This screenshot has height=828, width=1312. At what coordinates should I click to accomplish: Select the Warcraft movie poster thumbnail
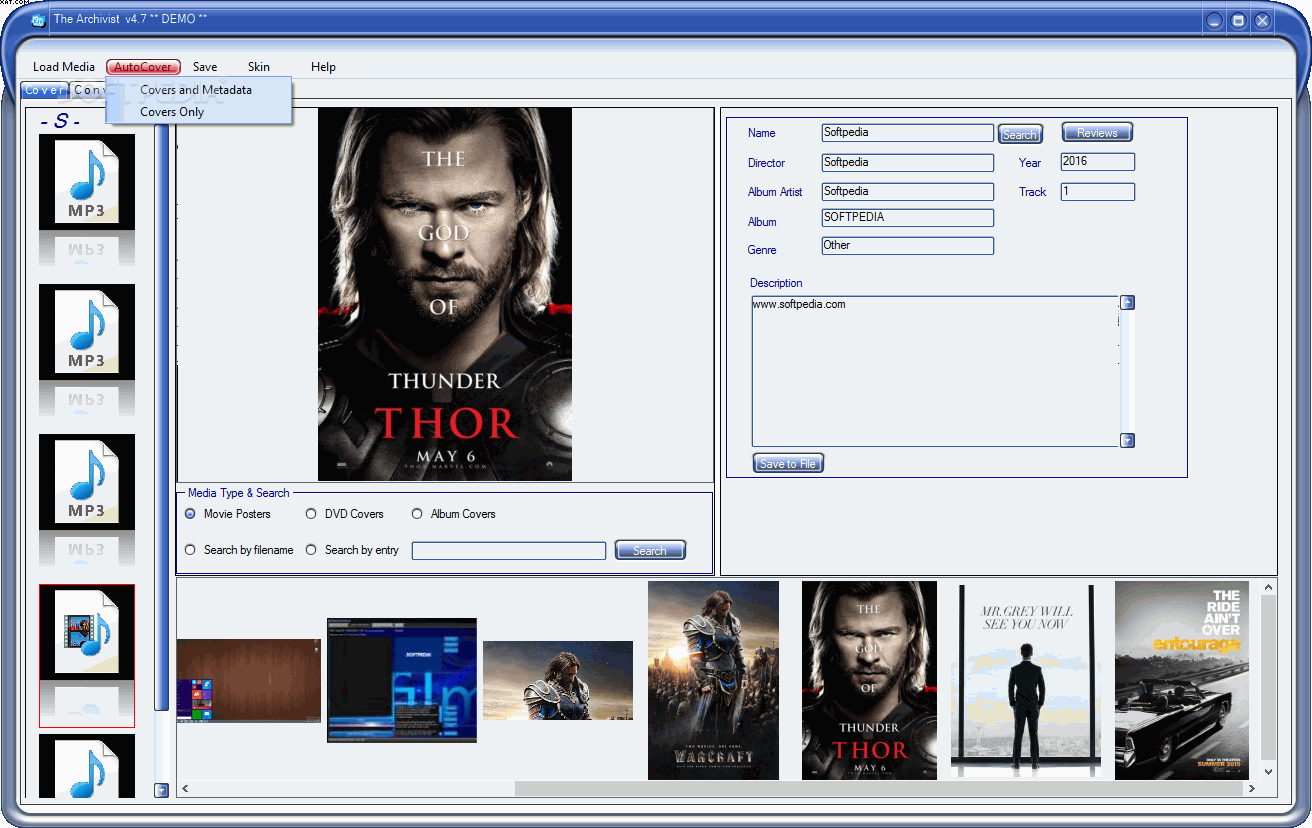click(x=713, y=680)
